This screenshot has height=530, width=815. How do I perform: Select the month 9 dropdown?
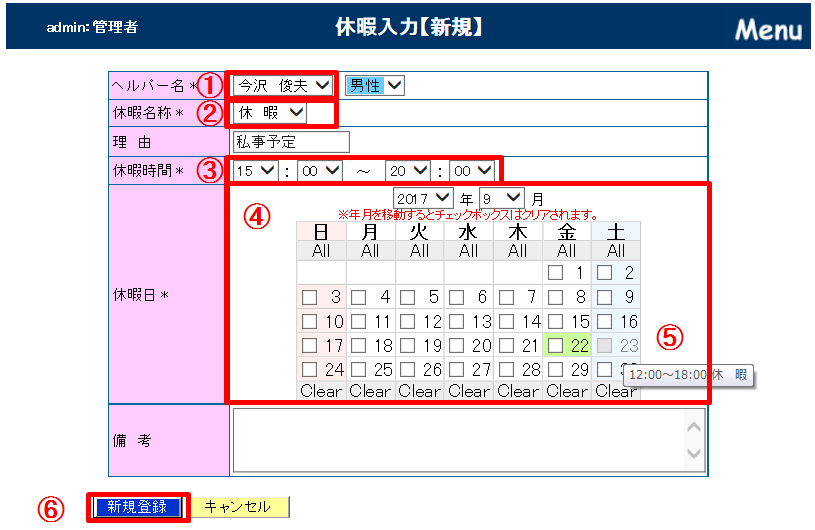[501, 198]
